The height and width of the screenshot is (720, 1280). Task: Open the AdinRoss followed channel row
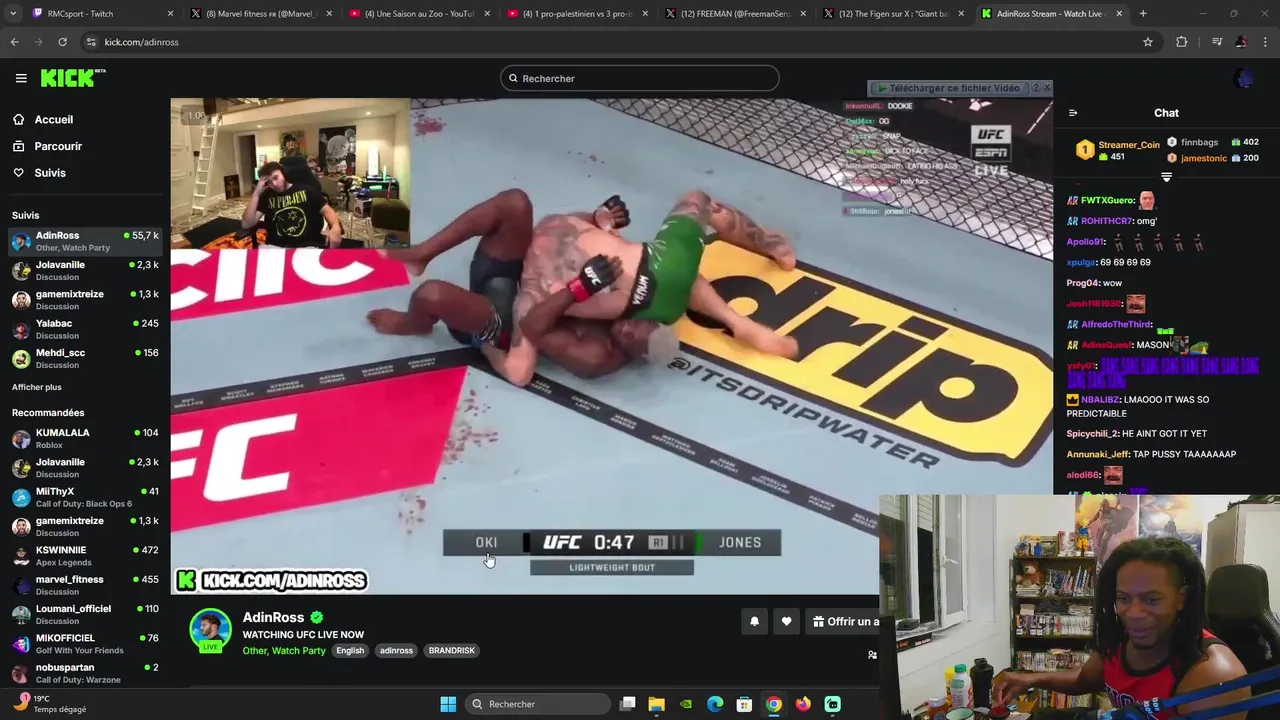[85, 241]
